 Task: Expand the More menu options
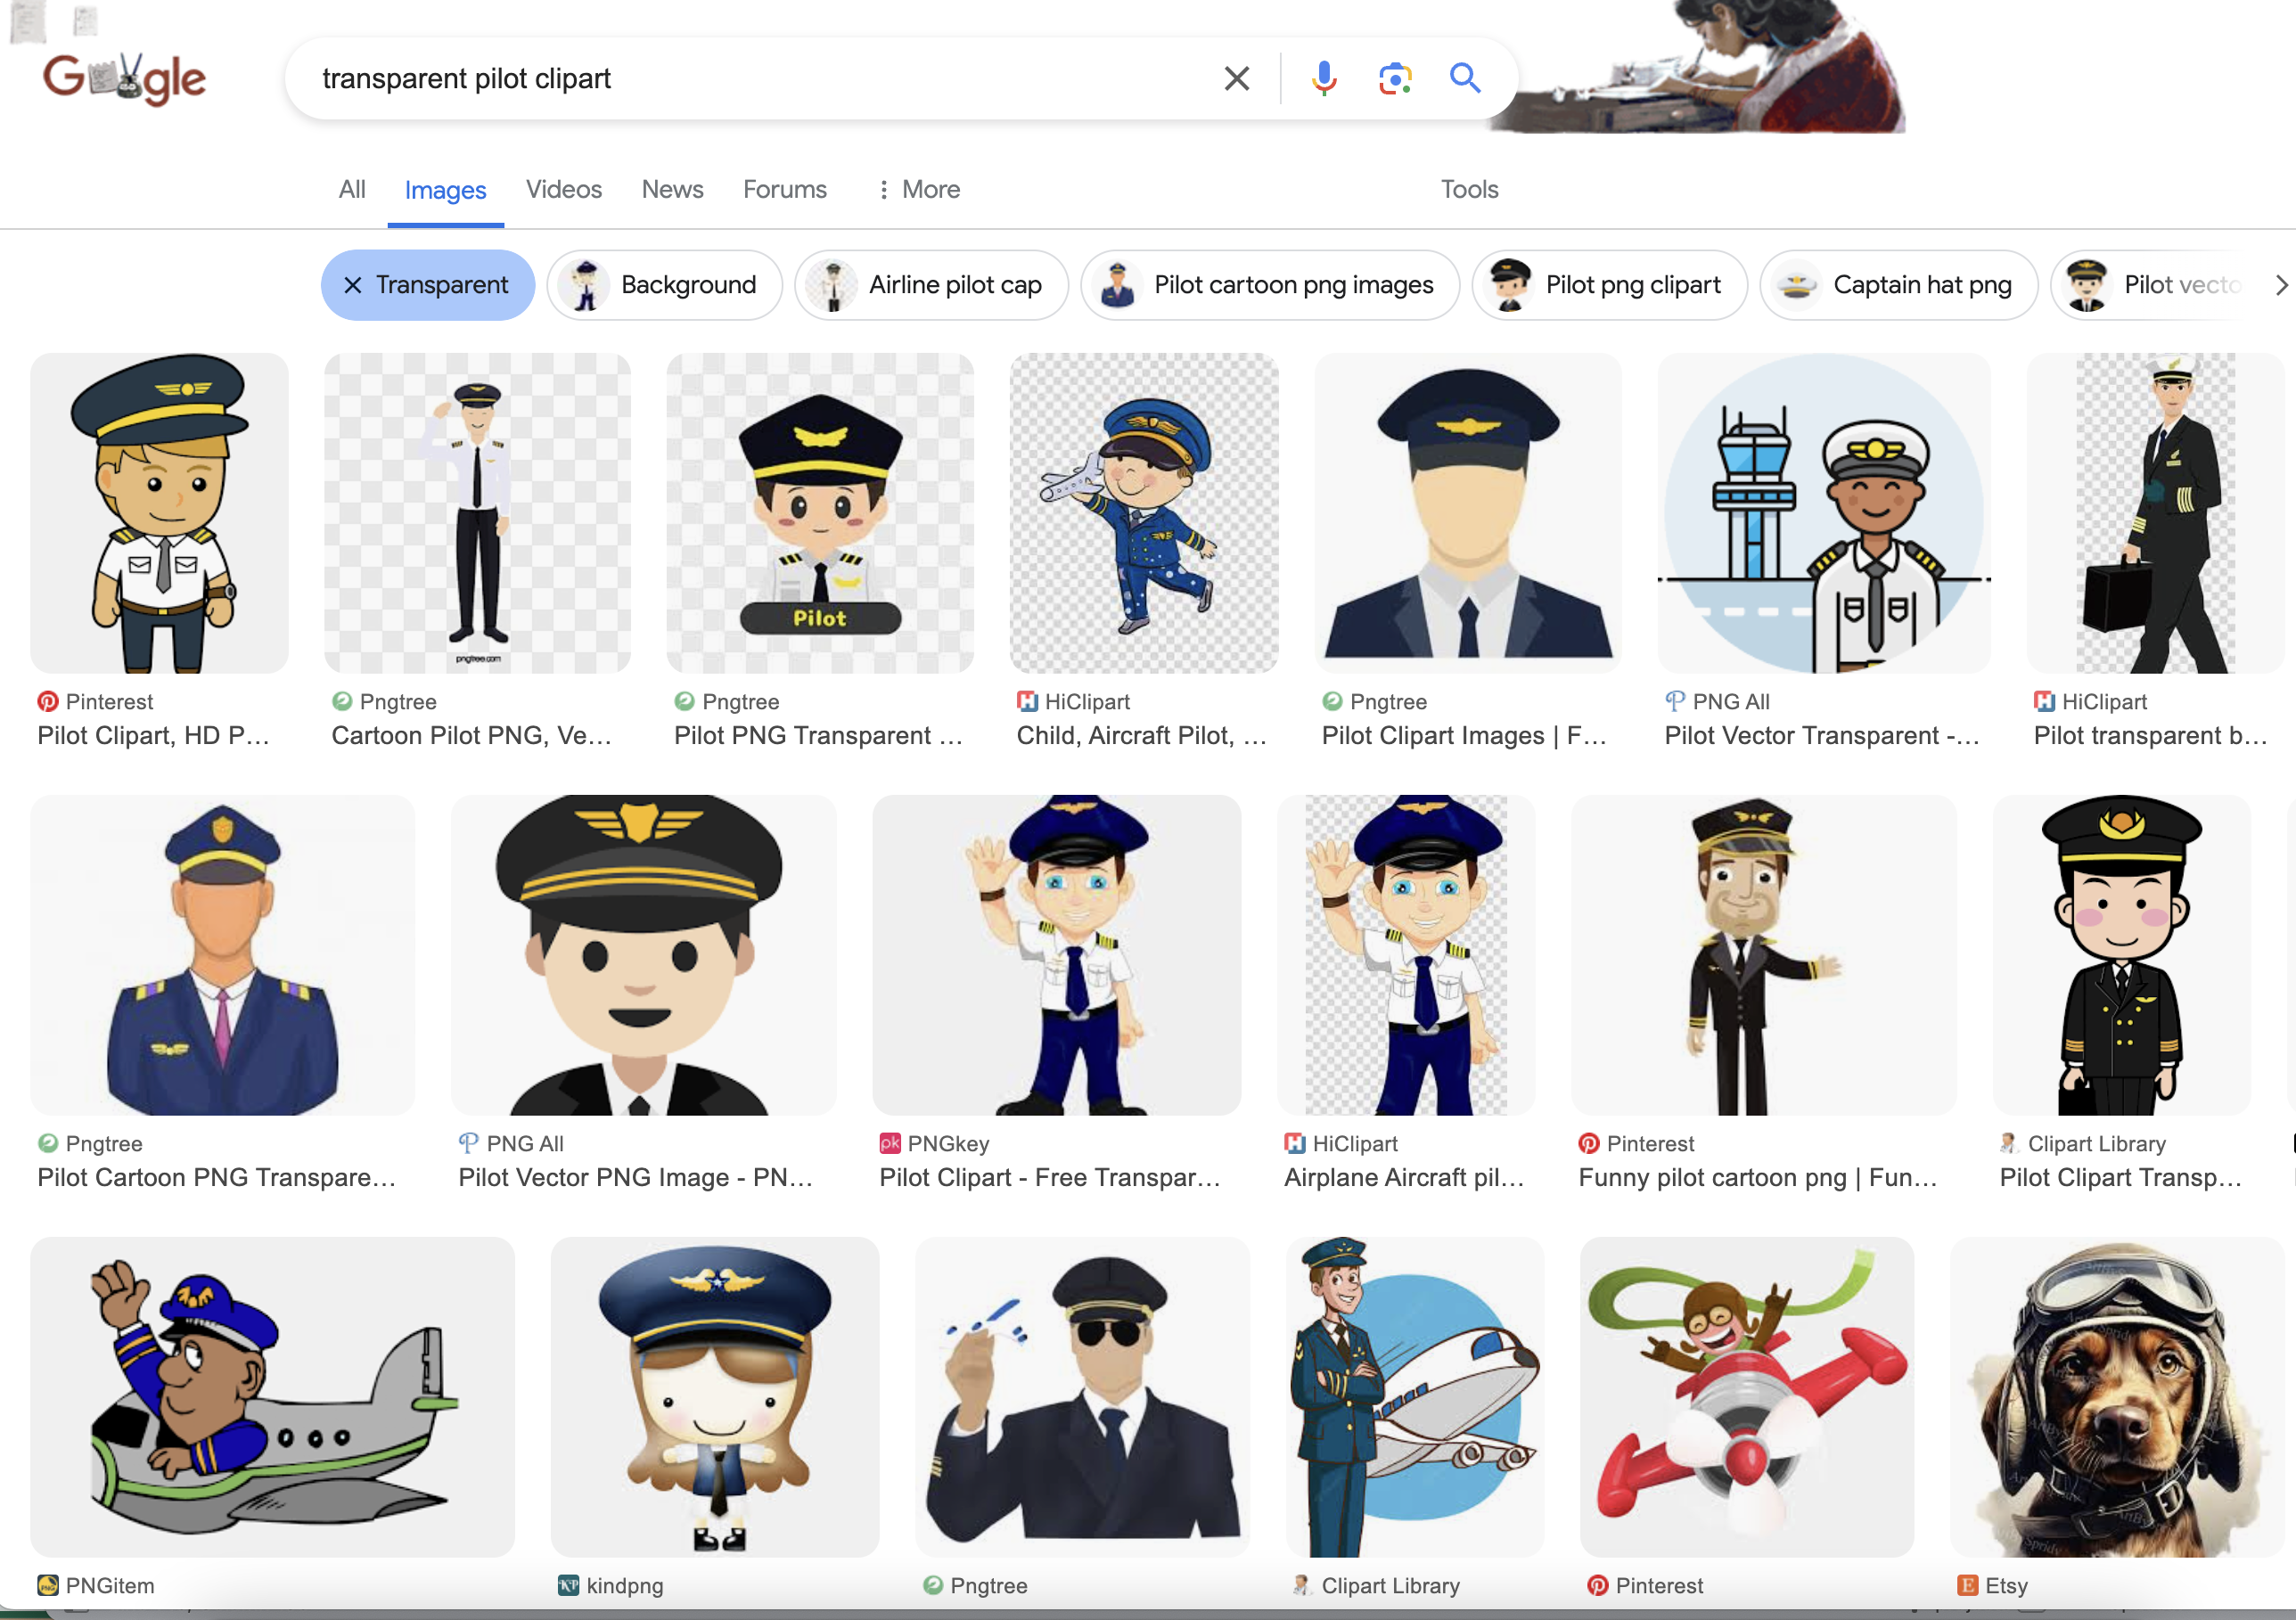(914, 189)
